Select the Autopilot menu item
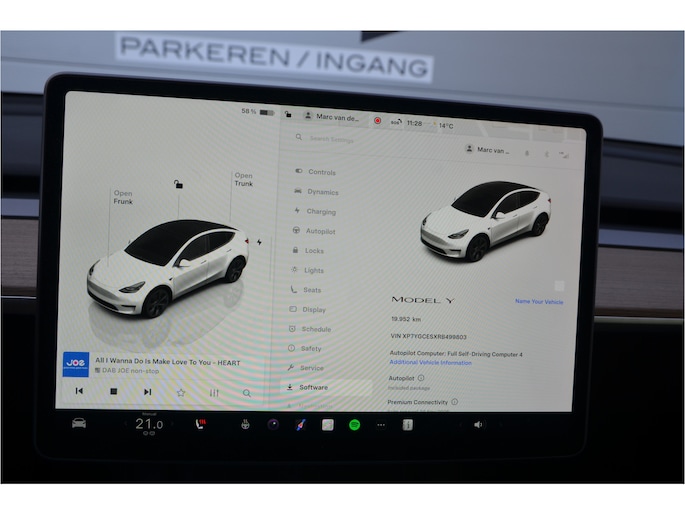685x514 pixels. point(320,231)
